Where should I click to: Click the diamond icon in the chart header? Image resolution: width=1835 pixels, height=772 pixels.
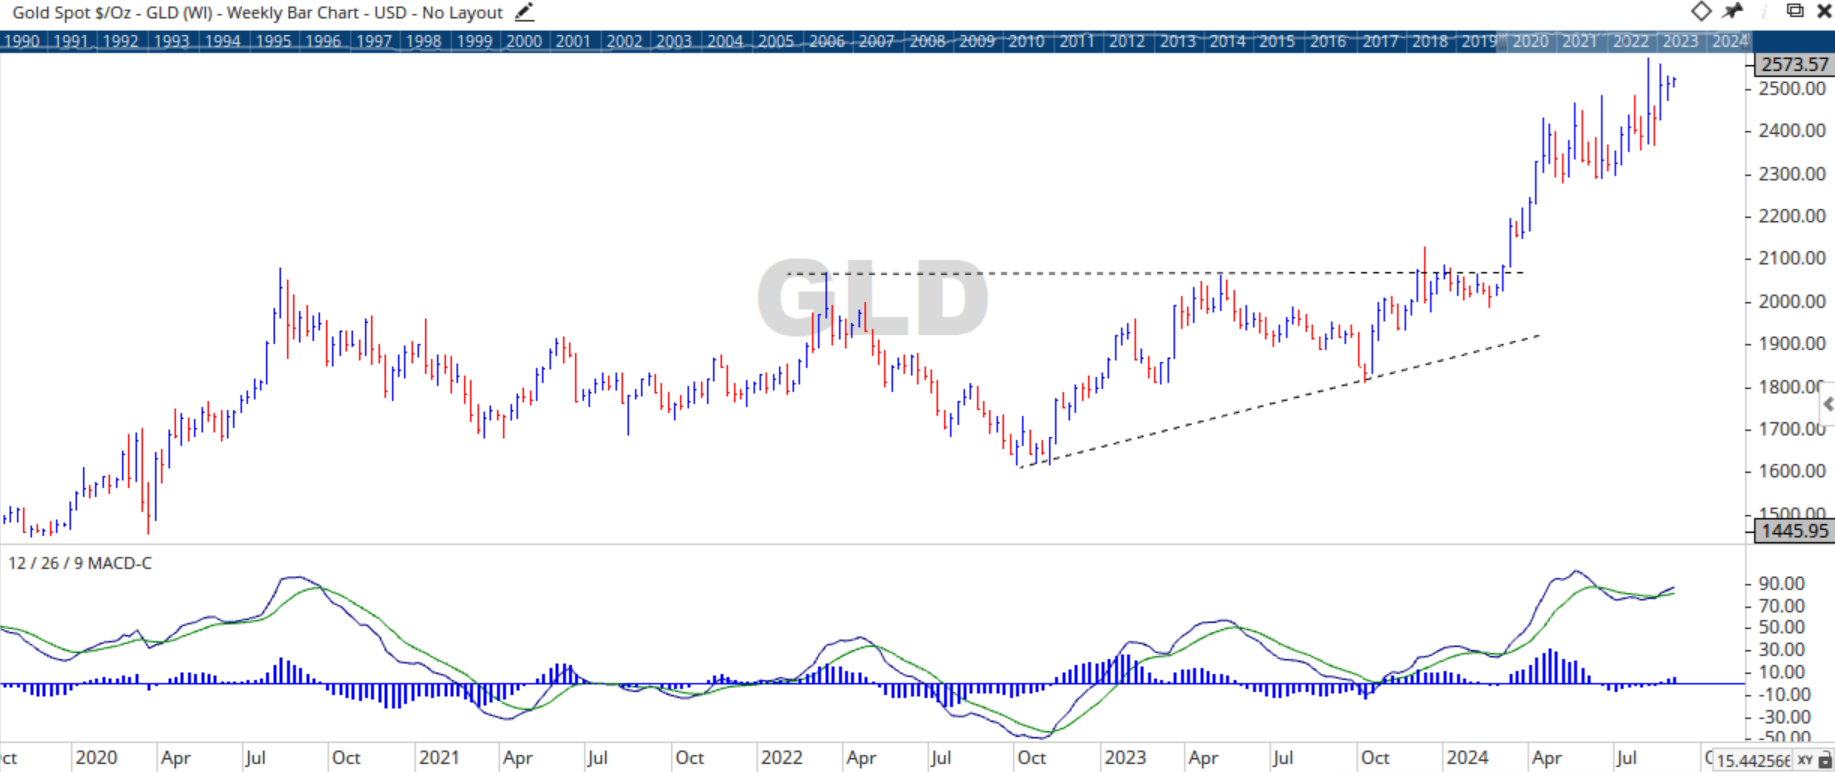1701,11
